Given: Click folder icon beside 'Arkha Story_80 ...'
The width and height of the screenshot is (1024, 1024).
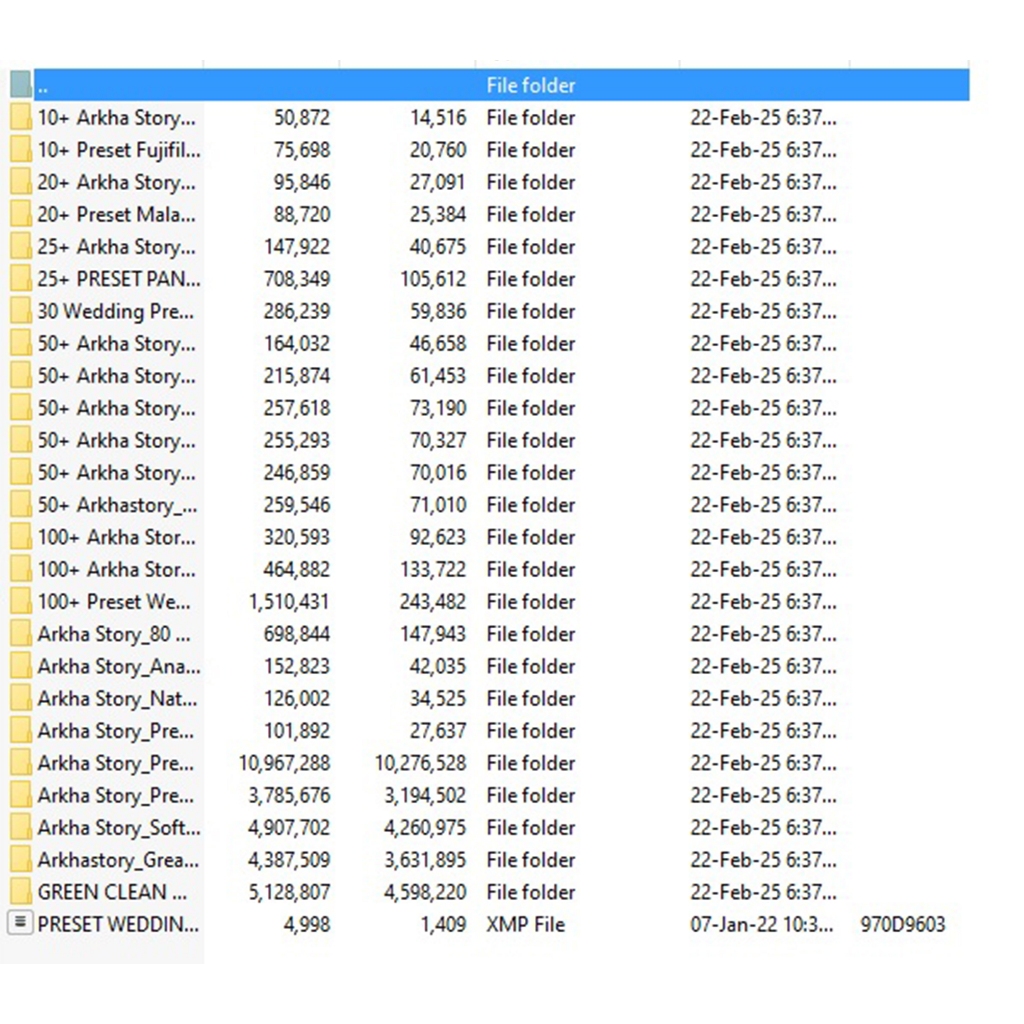Looking at the screenshot, I should pos(20,633).
